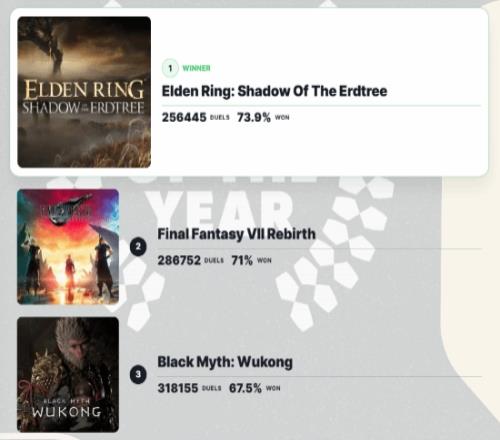
Task: Open the Final Fantasy VII Rebirth cover thumbnail
Action: 68,247
